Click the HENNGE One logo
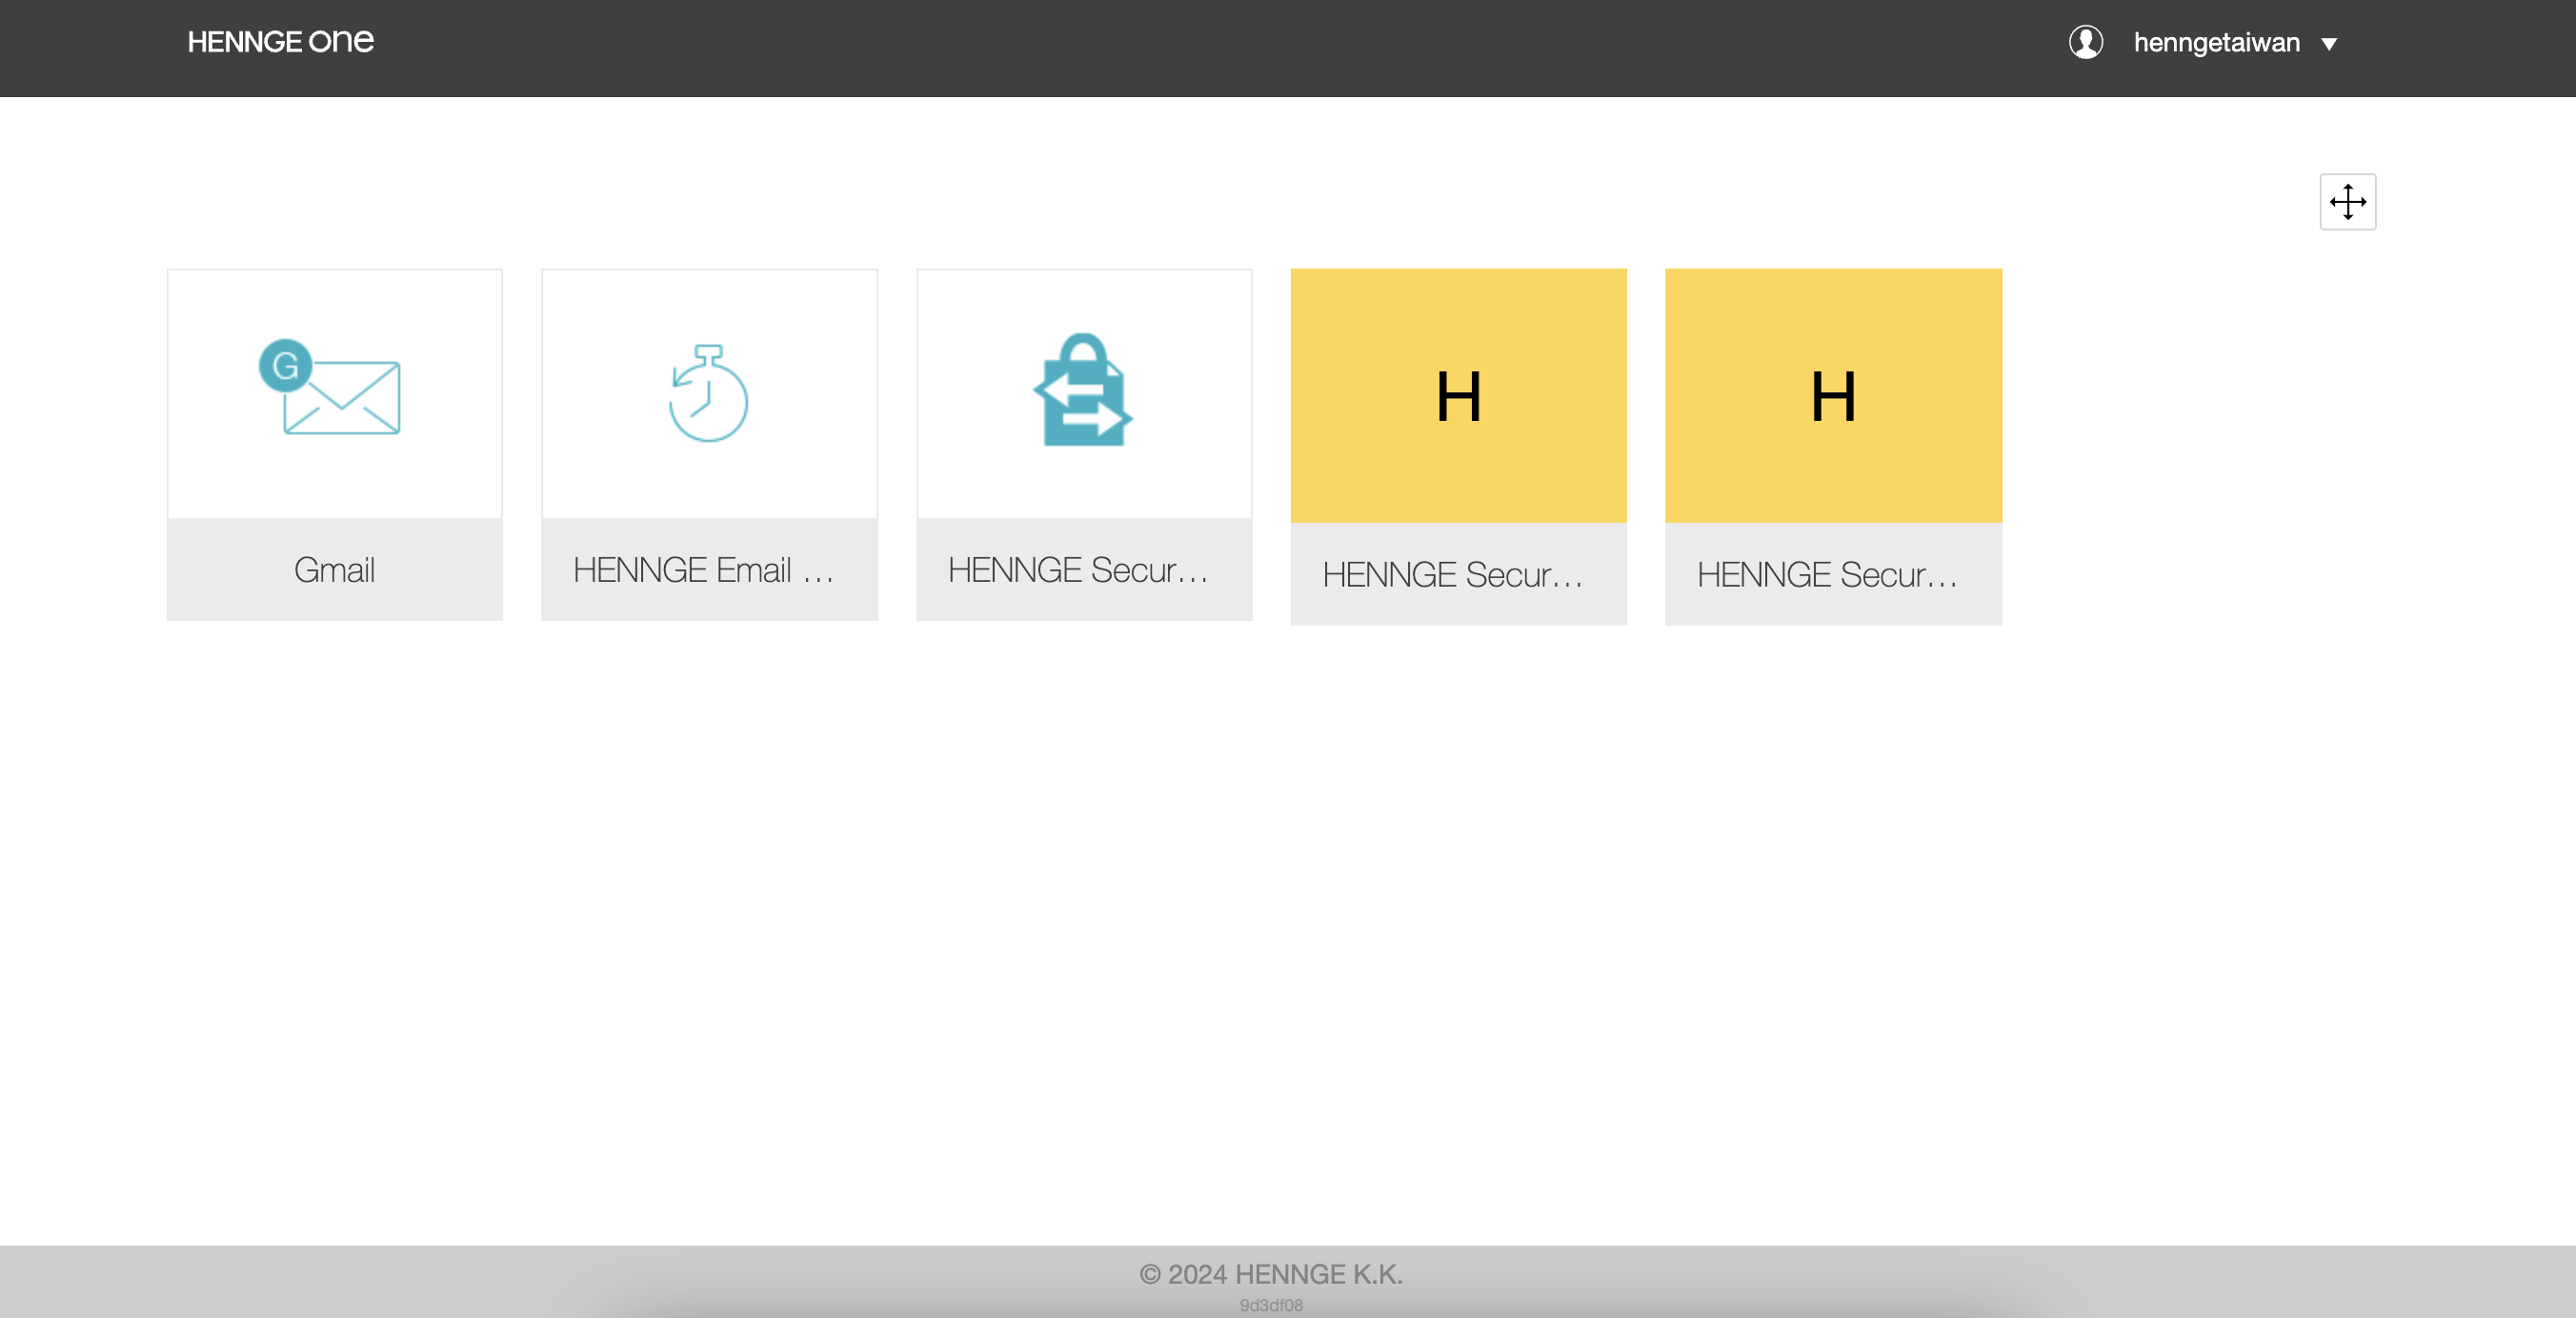The height and width of the screenshot is (1318, 2576). point(280,42)
